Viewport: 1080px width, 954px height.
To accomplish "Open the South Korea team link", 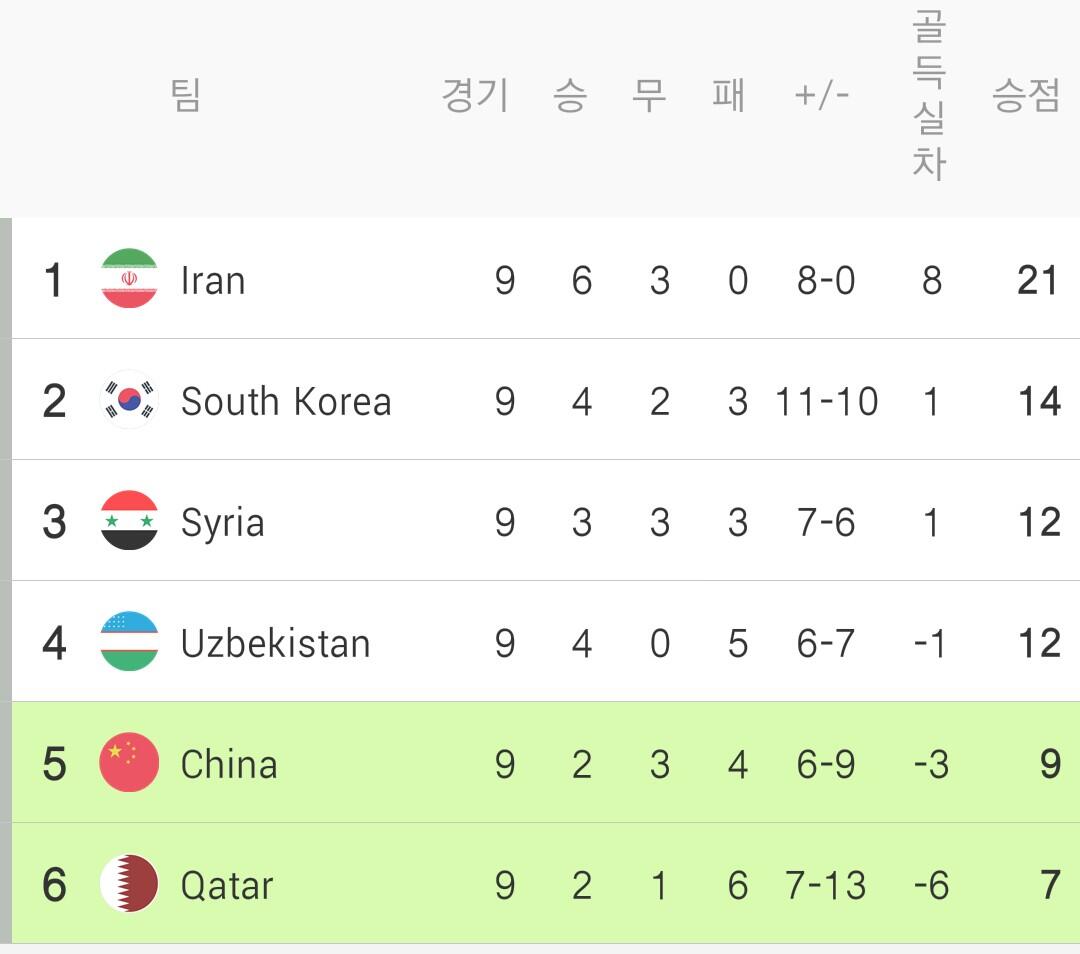I will [x=285, y=402].
